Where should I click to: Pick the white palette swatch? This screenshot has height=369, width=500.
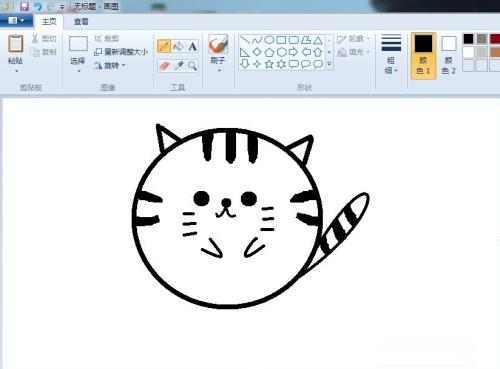click(x=469, y=52)
